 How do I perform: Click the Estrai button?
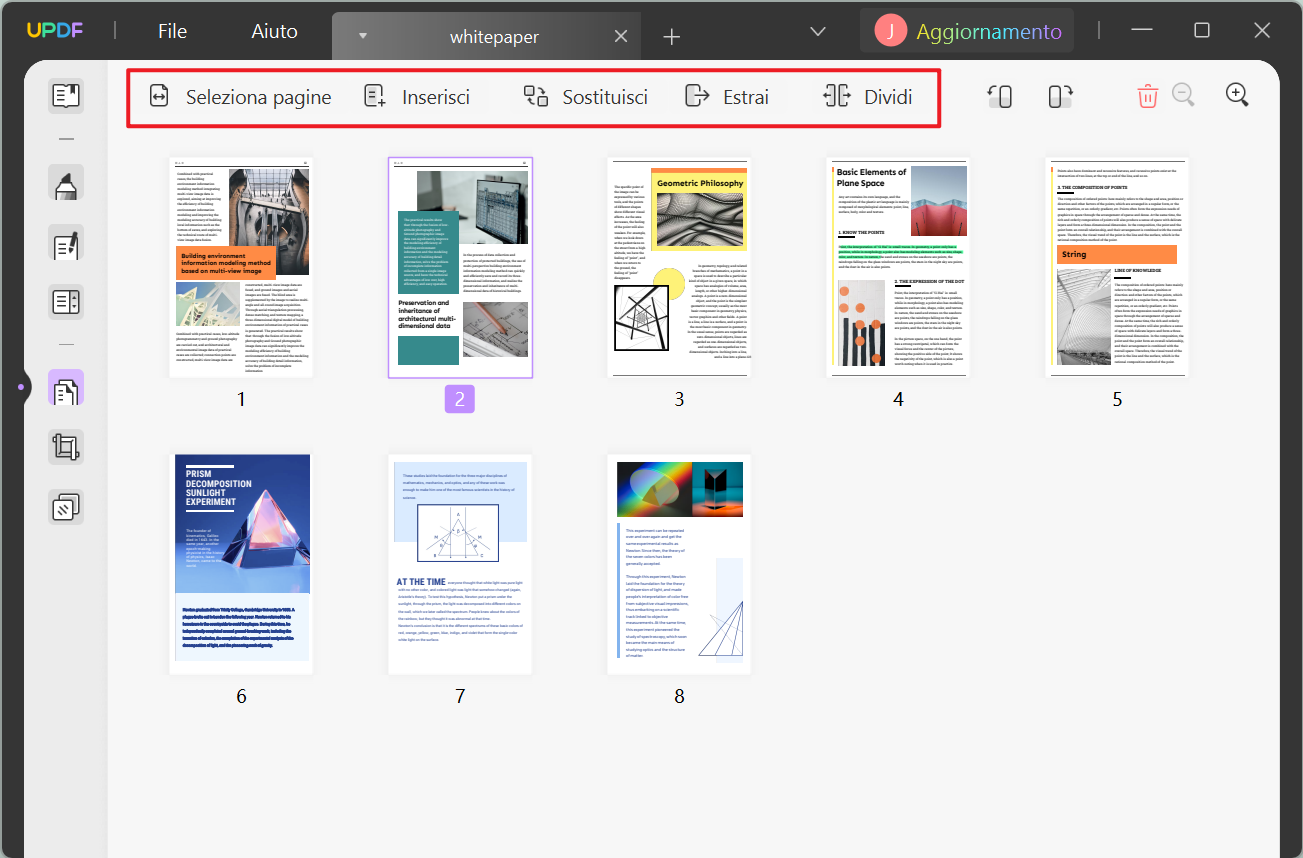coord(727,97)
